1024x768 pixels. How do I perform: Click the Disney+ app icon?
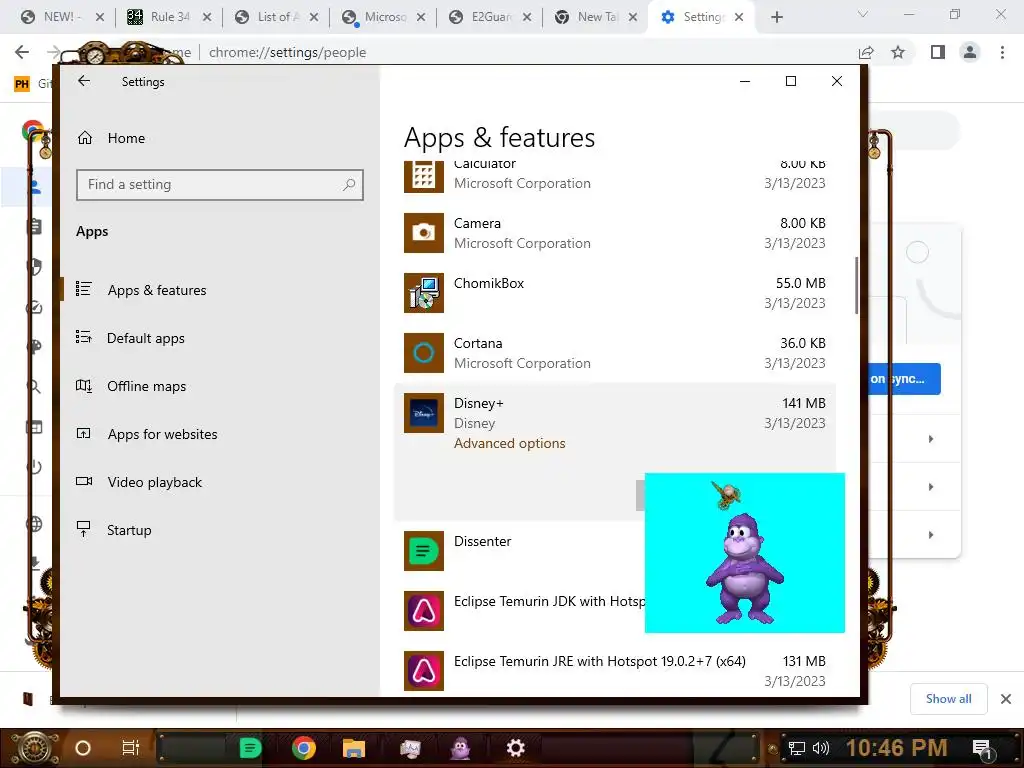point(424,413)
